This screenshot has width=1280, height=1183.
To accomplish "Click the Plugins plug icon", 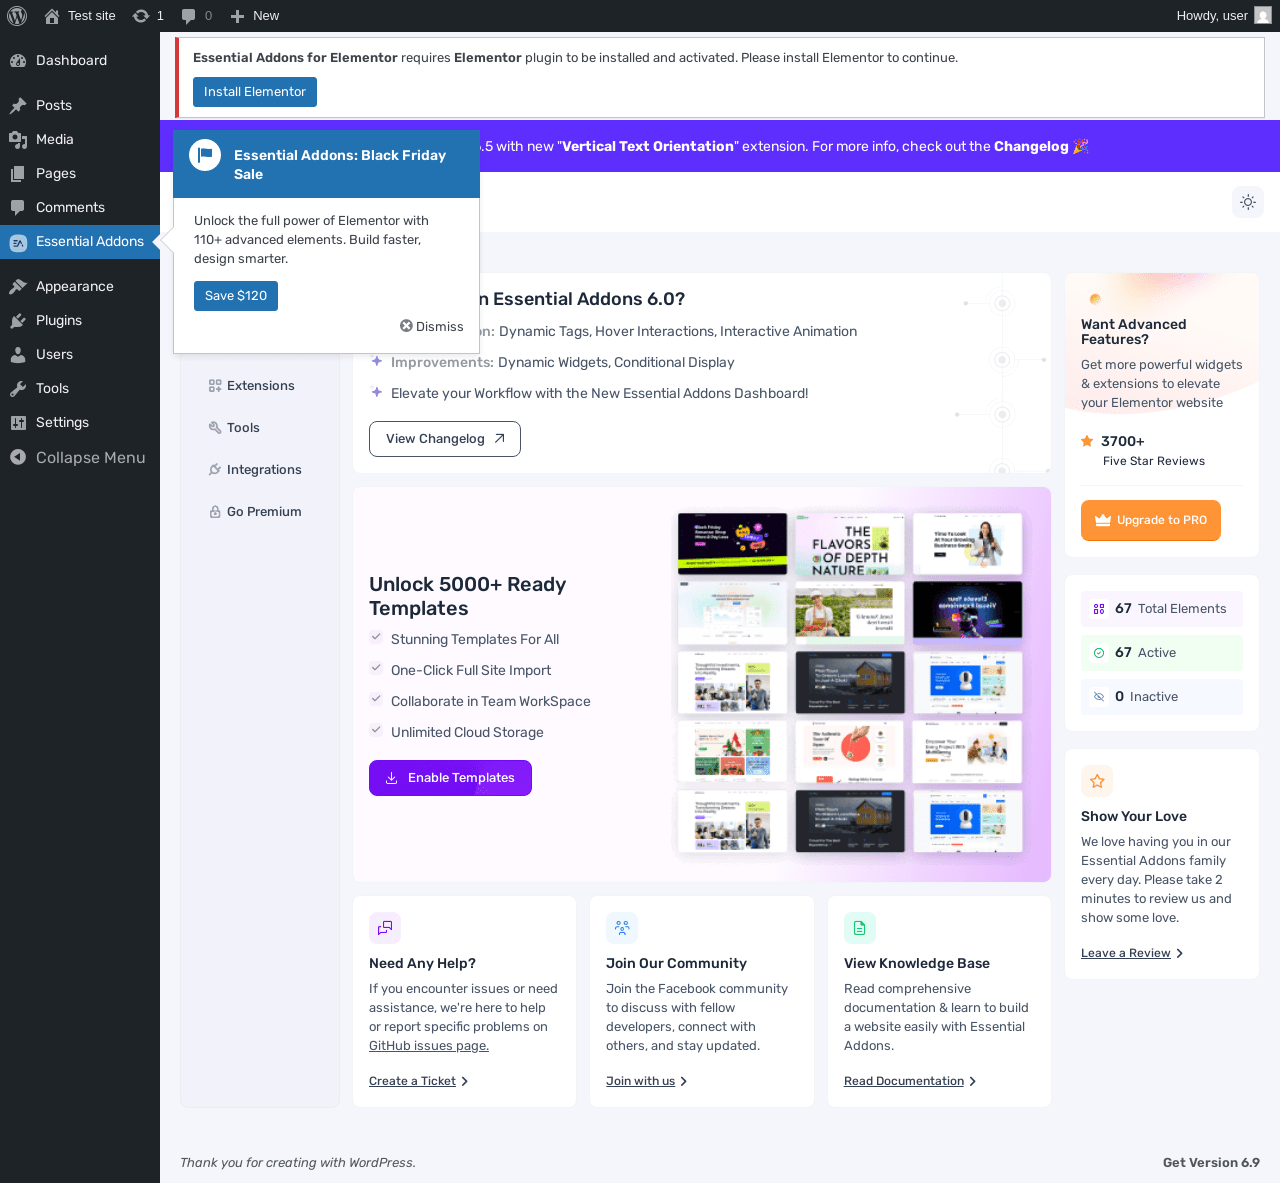I will (18, 320).
